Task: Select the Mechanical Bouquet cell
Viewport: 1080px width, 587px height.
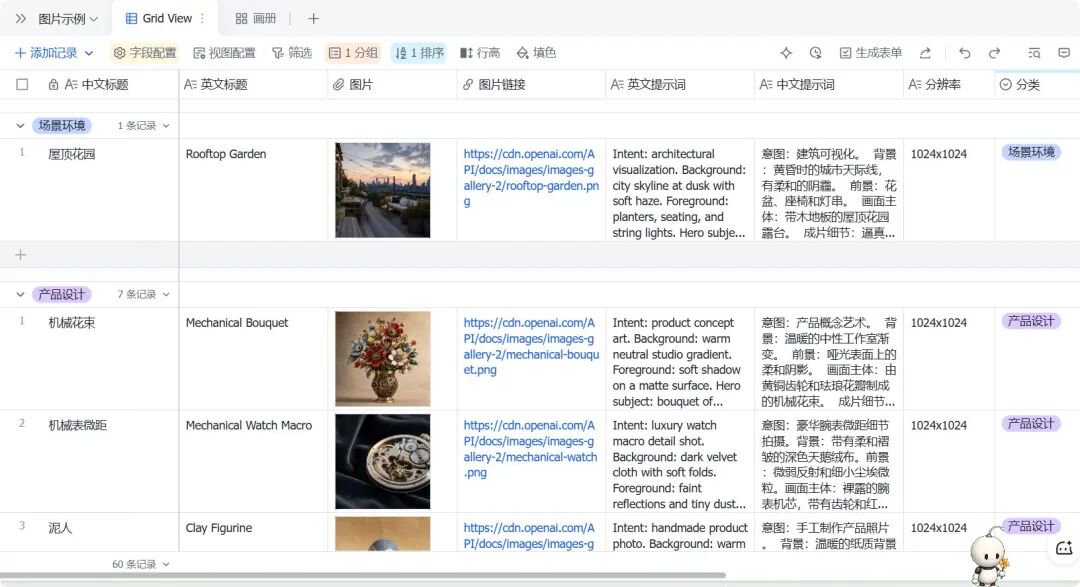Action: (x=253, y=359)
